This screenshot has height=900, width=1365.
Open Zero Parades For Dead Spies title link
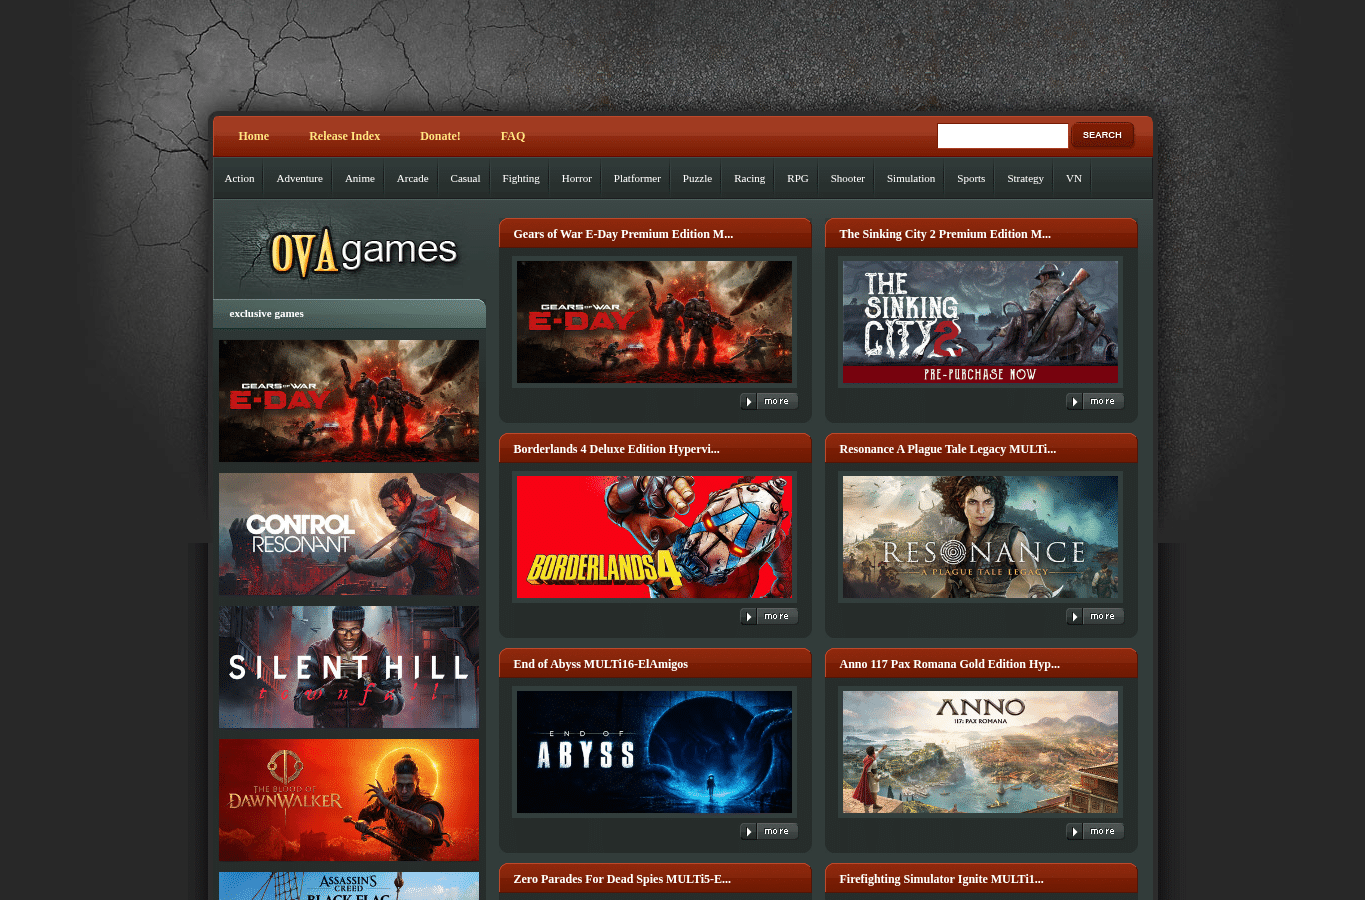(x=622, y=879)
